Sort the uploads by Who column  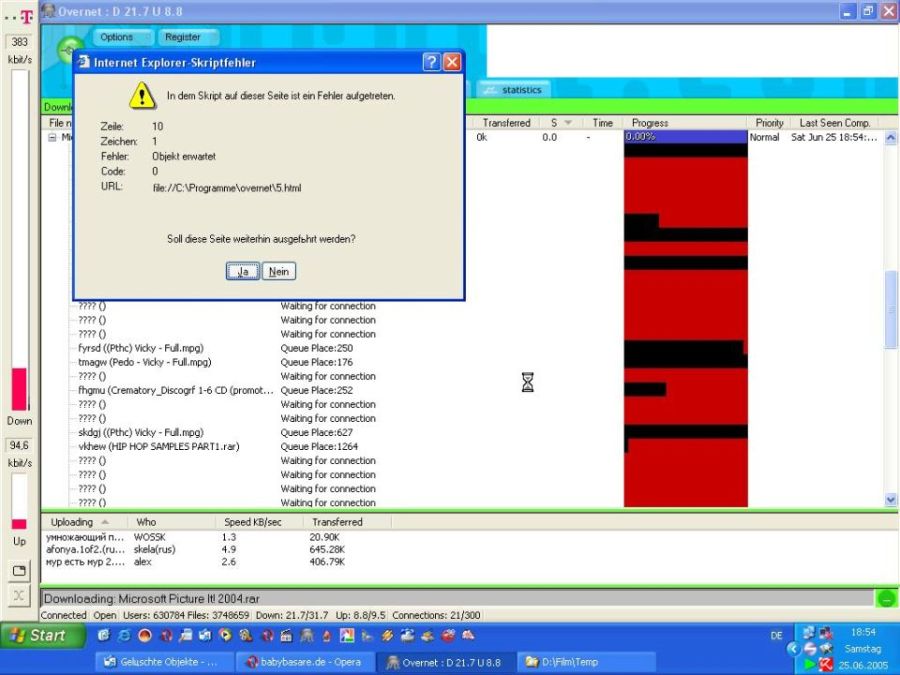[x=171, y=522]
